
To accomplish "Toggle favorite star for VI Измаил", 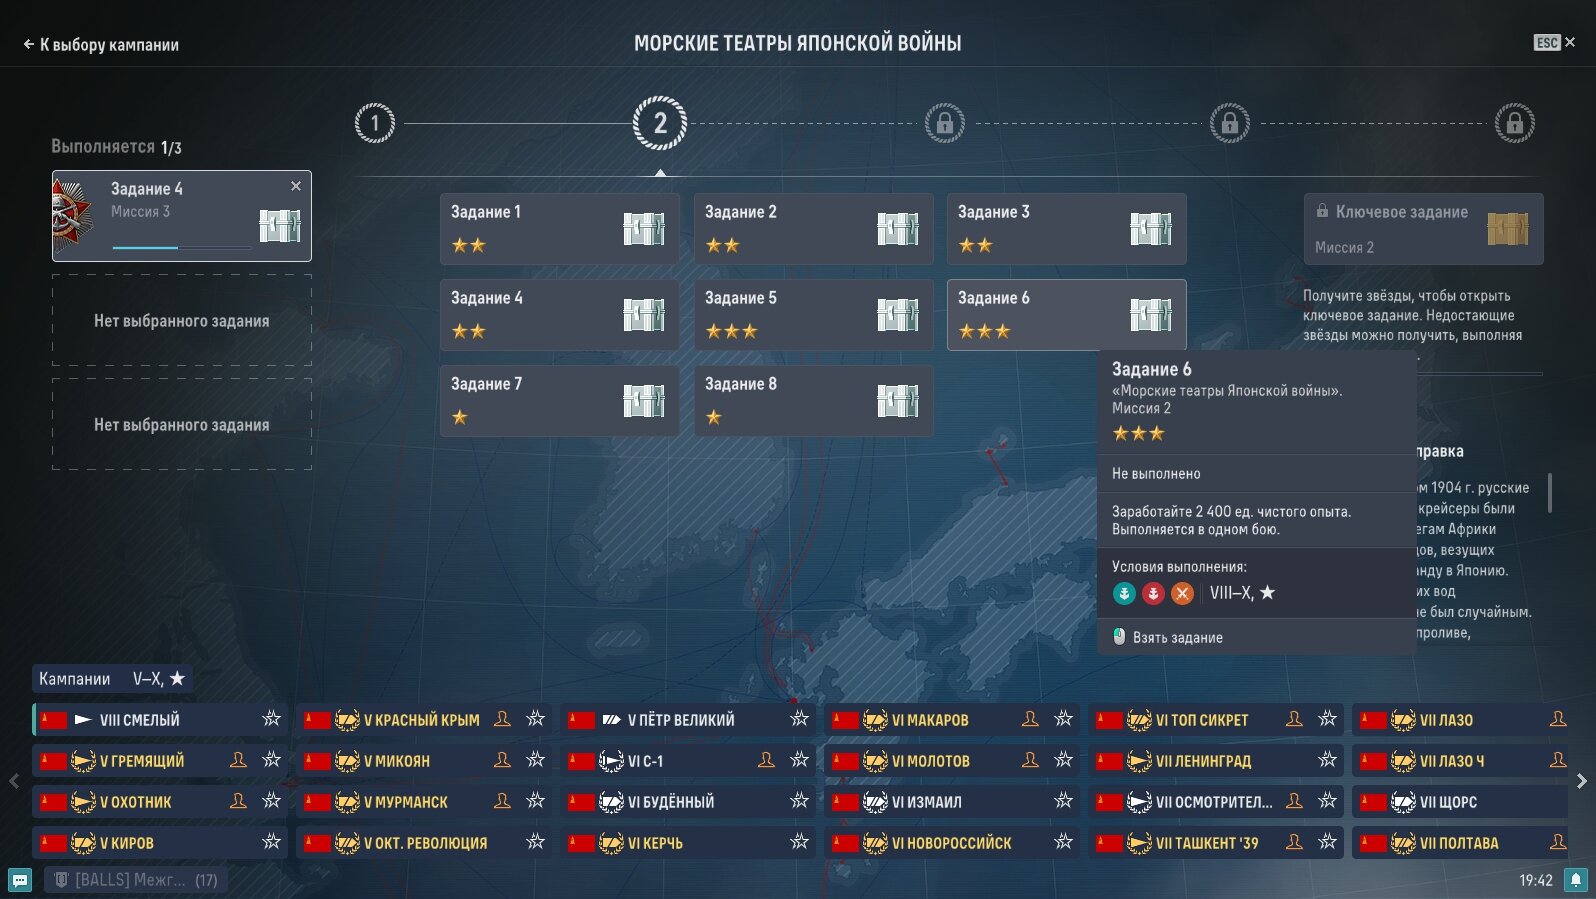I will 1063,801.
